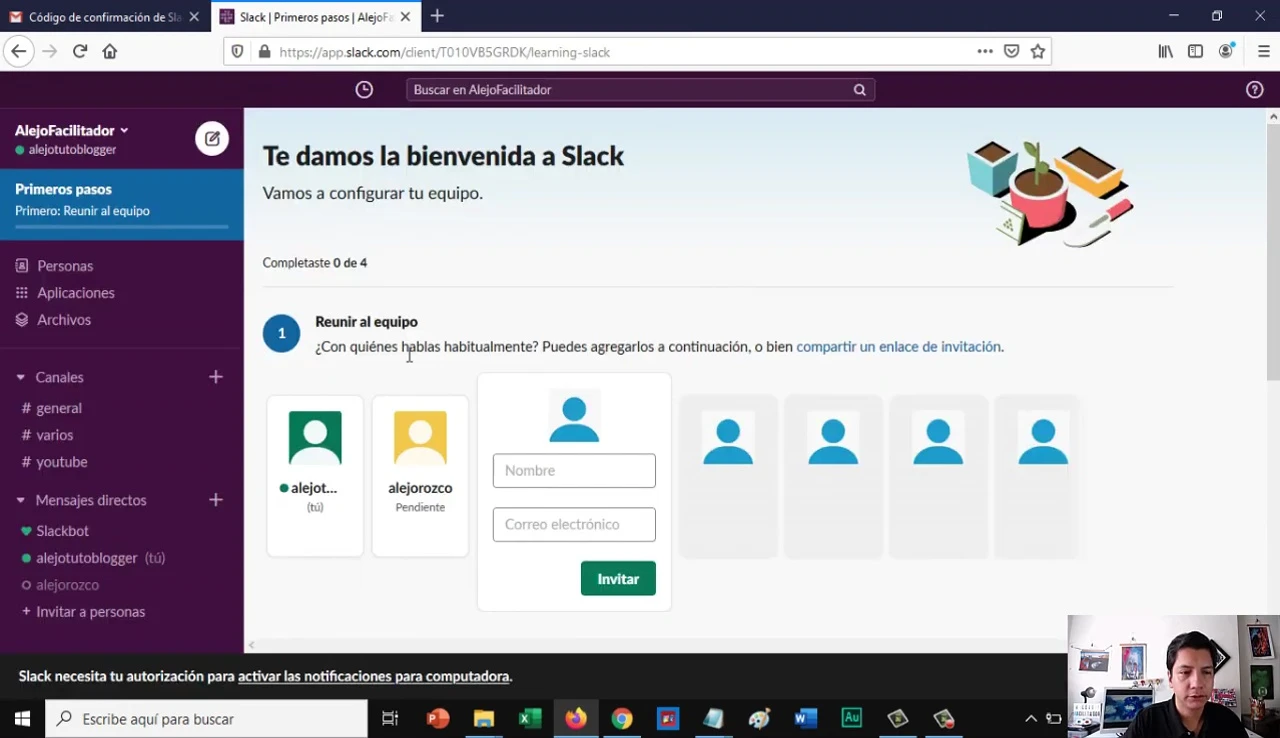Image resolution: width=1280 pixels, height=738 pixels.
Task: Click the green Invitar button
Action: tap(618, 579)
